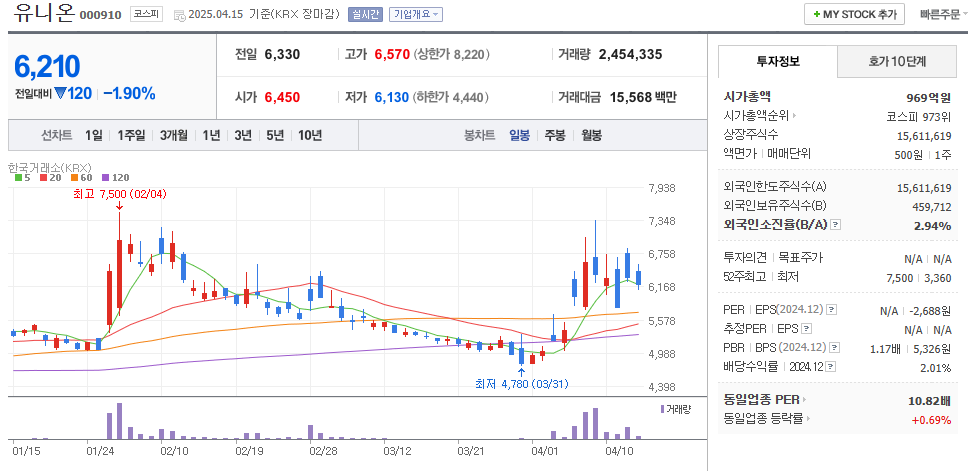Click the 외국인보유주식수 value 459,712

(x=932, y=207)
